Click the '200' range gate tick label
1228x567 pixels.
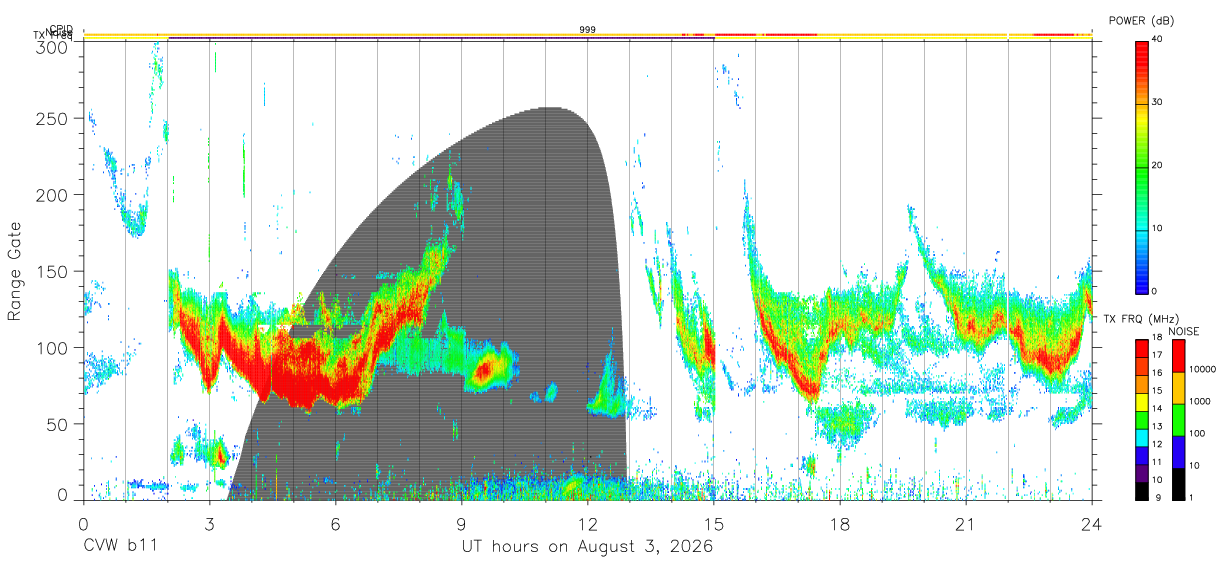point(52,195)
